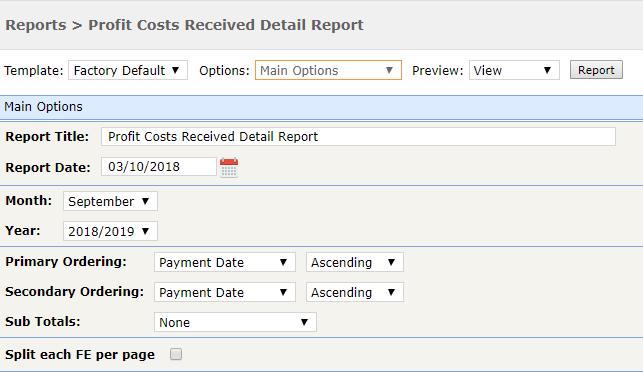The width and height of the screenshot is (643, 372).
Task: Run the report with the Report button
Action: pos(596,70)
